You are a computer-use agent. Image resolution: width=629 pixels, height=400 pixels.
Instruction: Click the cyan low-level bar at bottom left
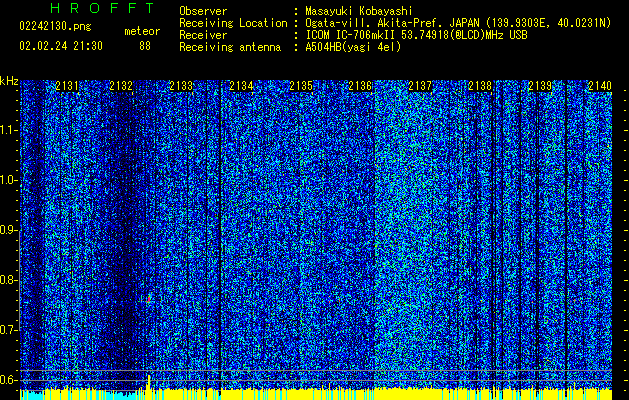pos(32,395)
